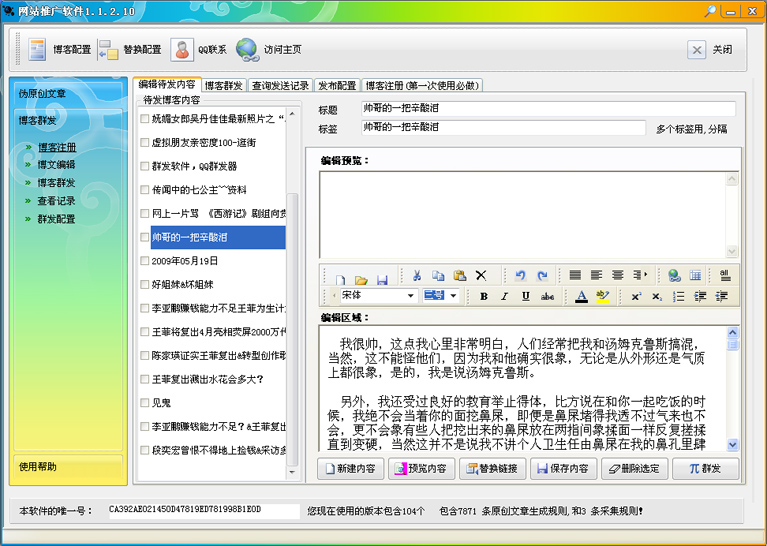Pick the text highlight color swatch
The image size is (767, 546).
(603, 297)
